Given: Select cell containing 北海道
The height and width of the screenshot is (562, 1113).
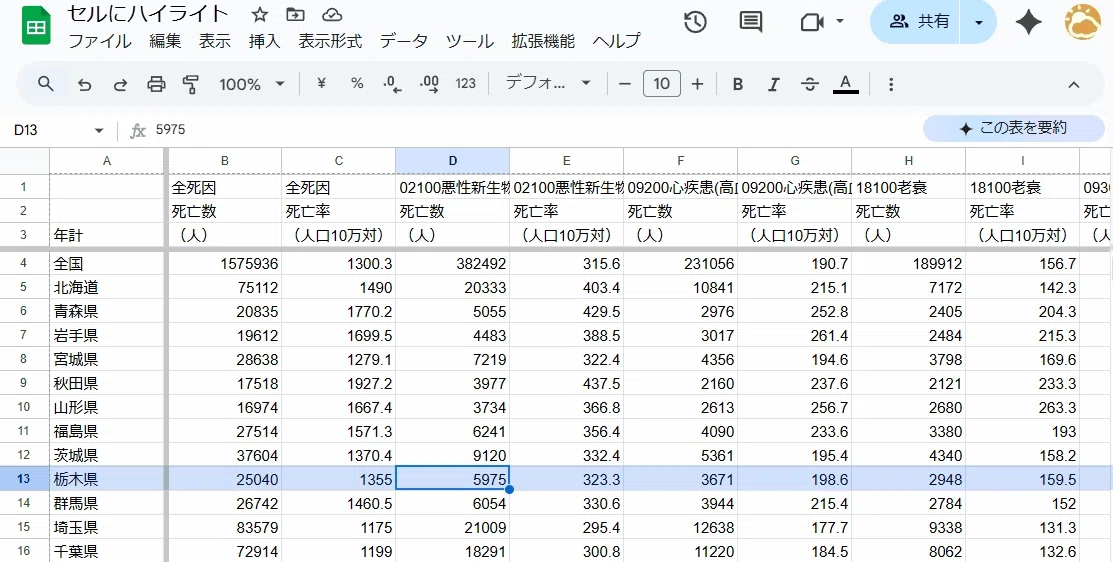Looking at the screenshot, I should [106, 287].
